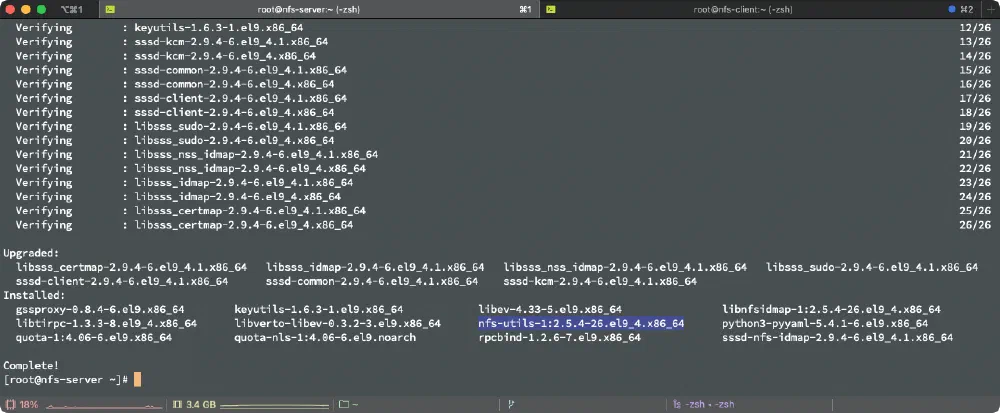Click the 12/26 verification counter
Screen dimensions: 1000x413
[975, 28]
